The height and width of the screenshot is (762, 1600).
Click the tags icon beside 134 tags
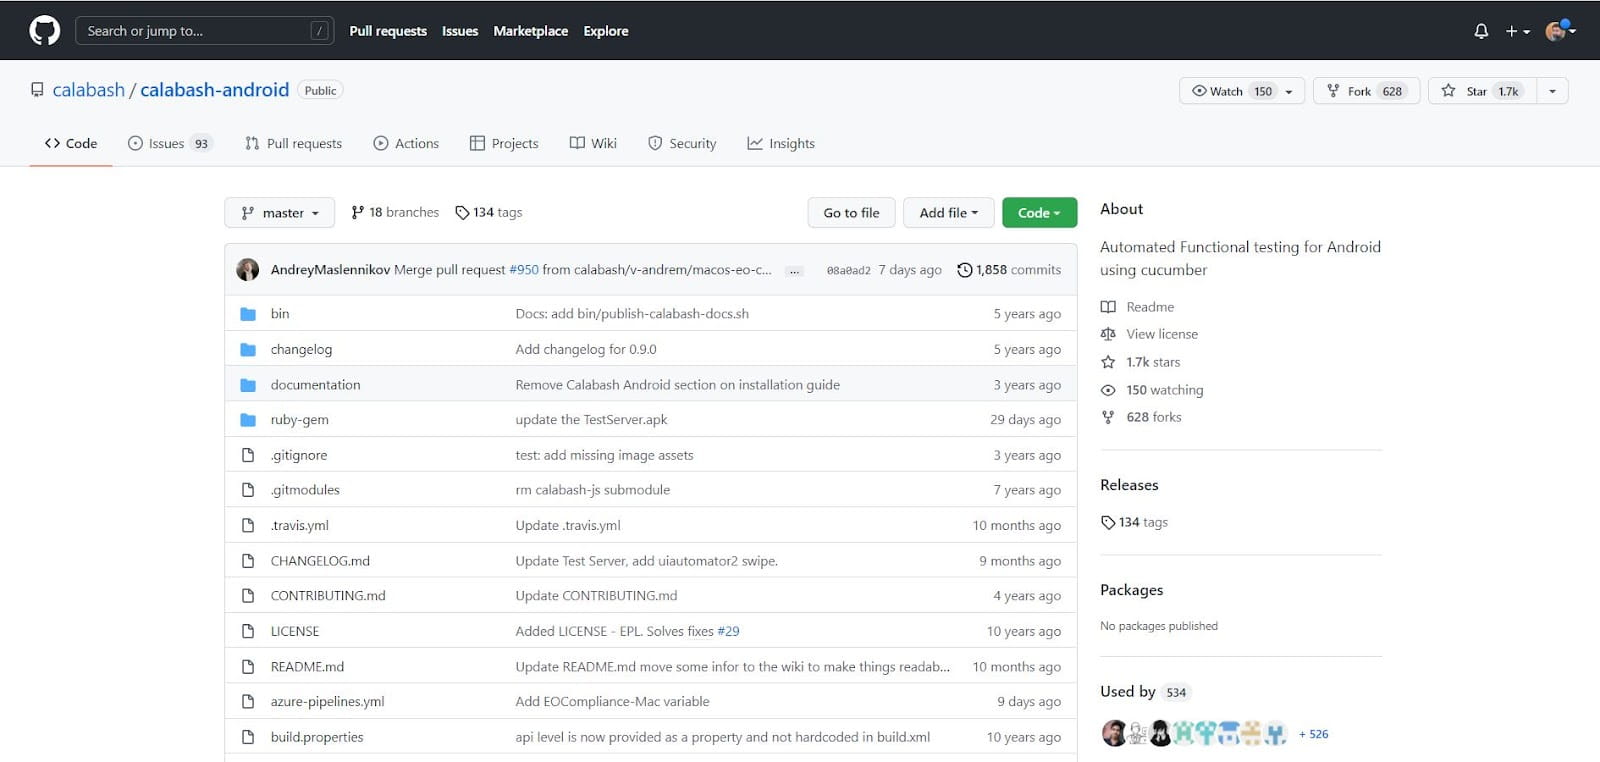462,213
